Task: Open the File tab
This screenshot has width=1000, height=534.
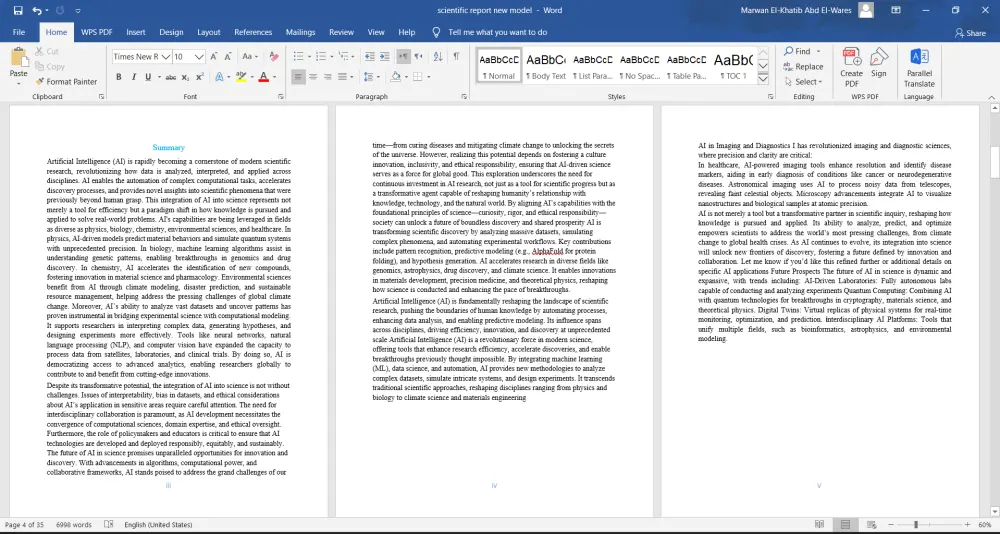Action: pos(19,33)
